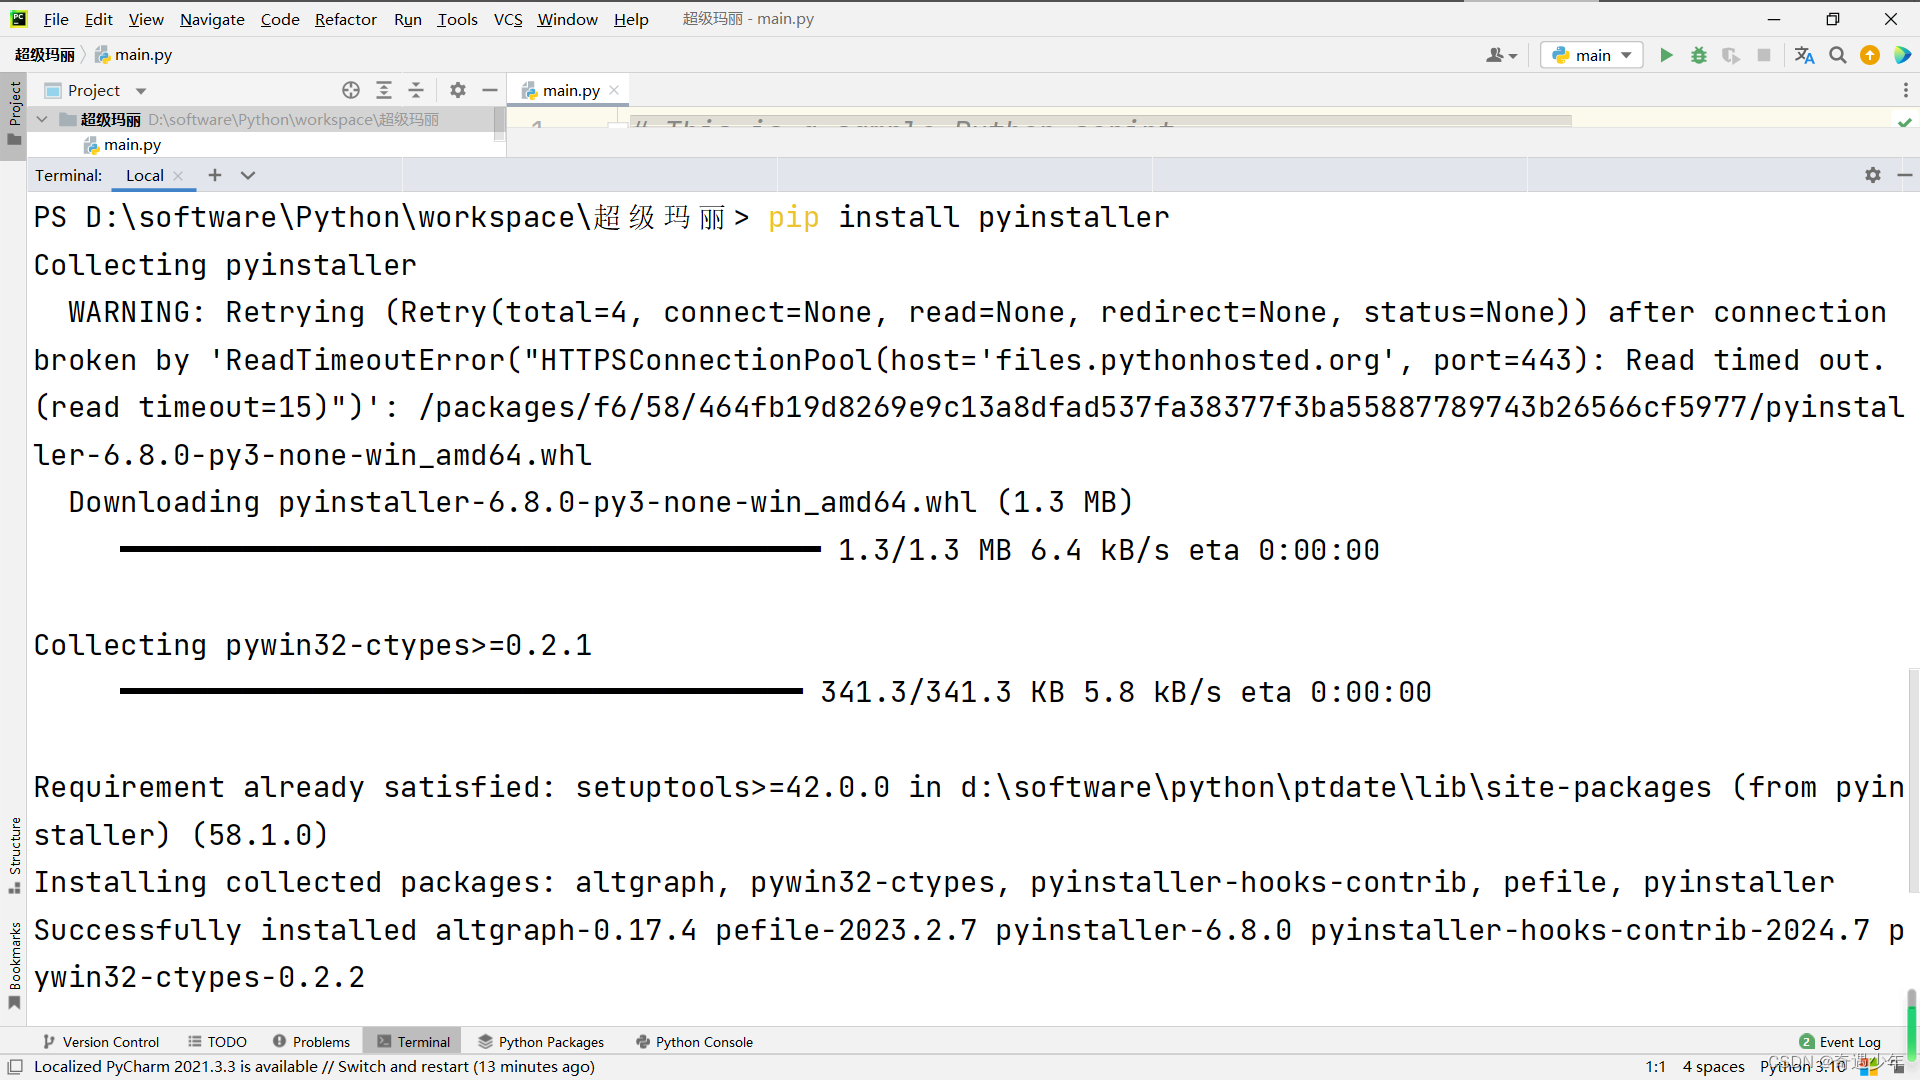Click the translate icon in the top toolbar
Image resolution: width=1920 pixels, height=1080 pixels.
point(1804,55)
